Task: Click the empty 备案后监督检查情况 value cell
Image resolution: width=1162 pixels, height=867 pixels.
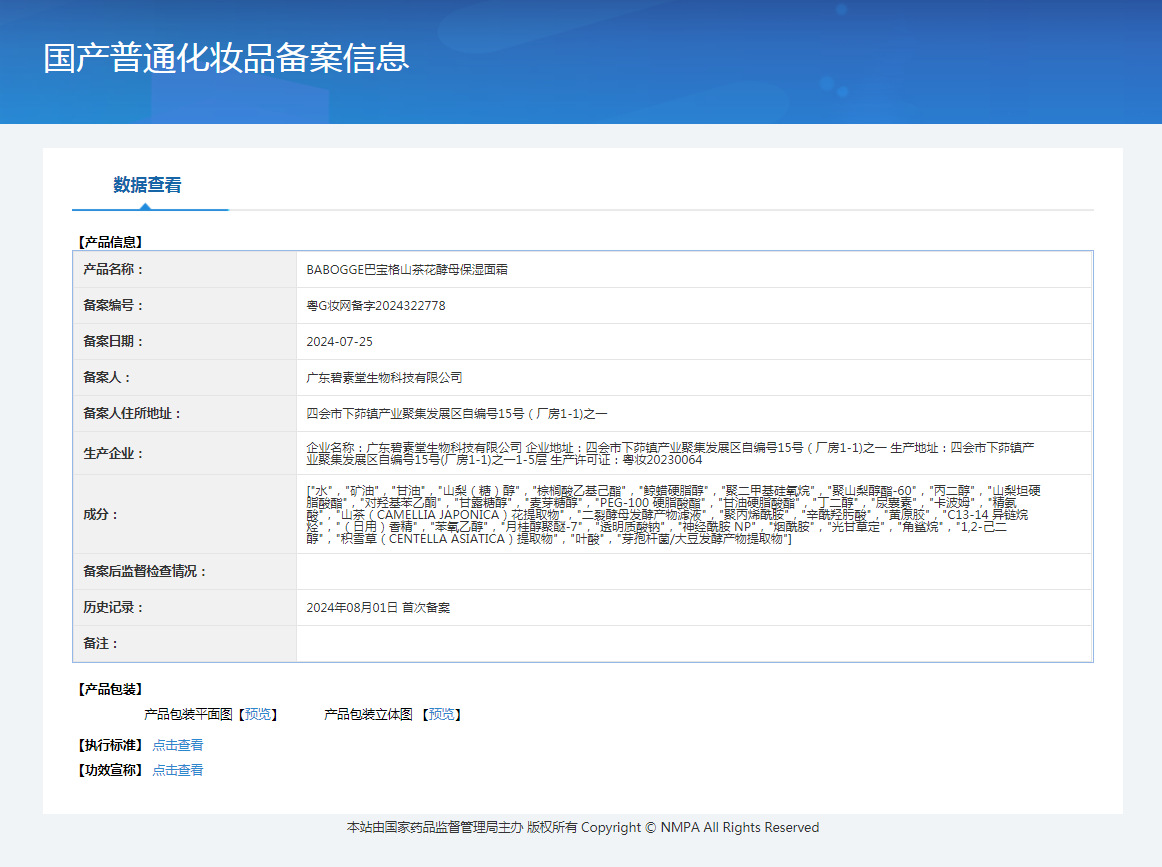Action: click(x=693, y=572)
